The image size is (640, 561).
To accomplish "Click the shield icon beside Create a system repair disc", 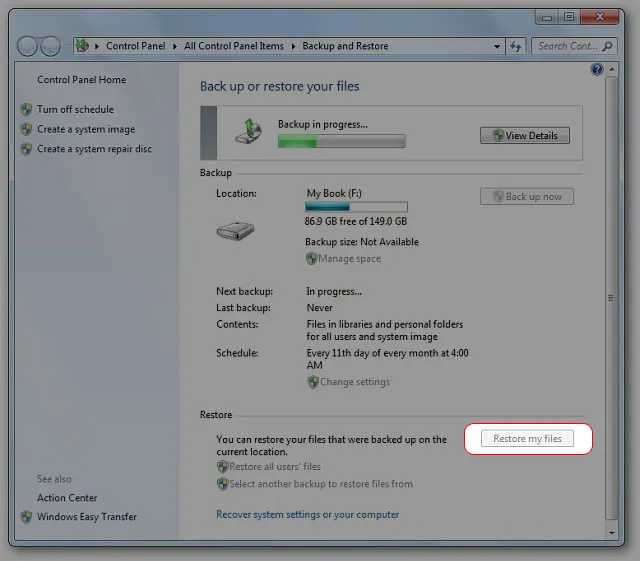I will tap(26, 149).
